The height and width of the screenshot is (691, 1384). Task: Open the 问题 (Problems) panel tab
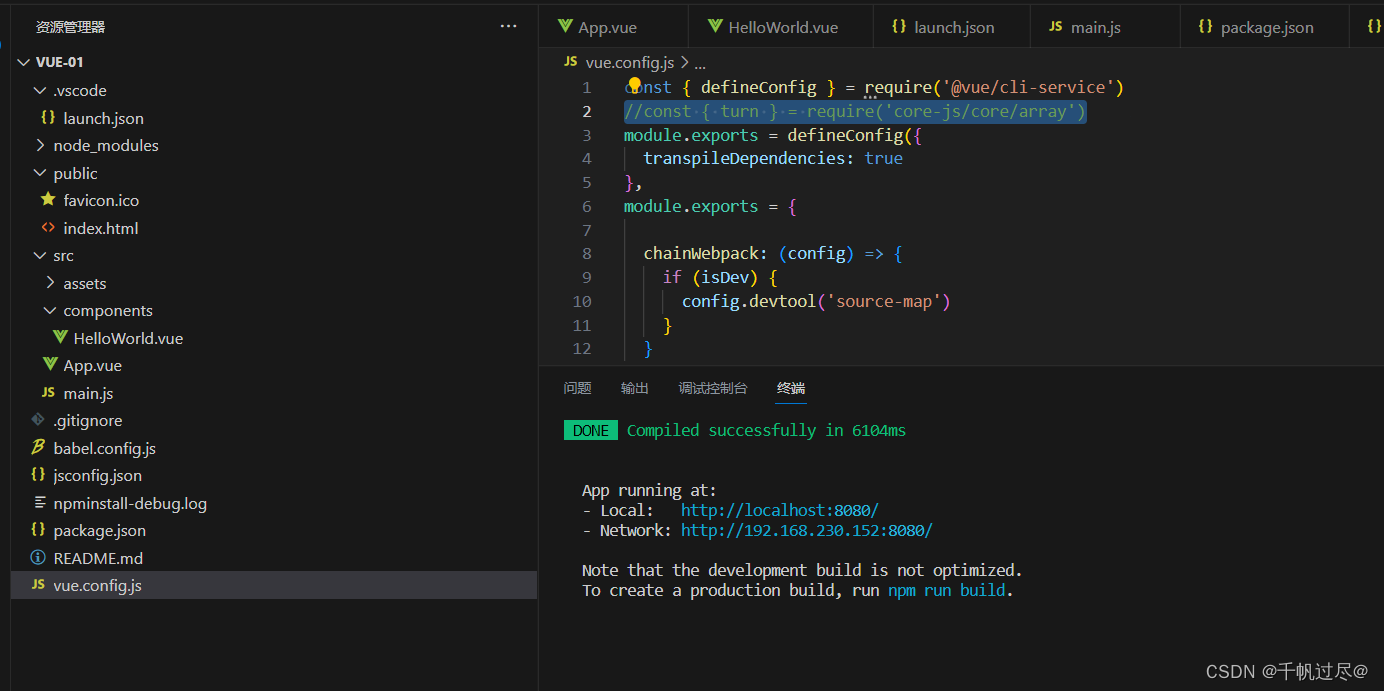coord(577,388)
